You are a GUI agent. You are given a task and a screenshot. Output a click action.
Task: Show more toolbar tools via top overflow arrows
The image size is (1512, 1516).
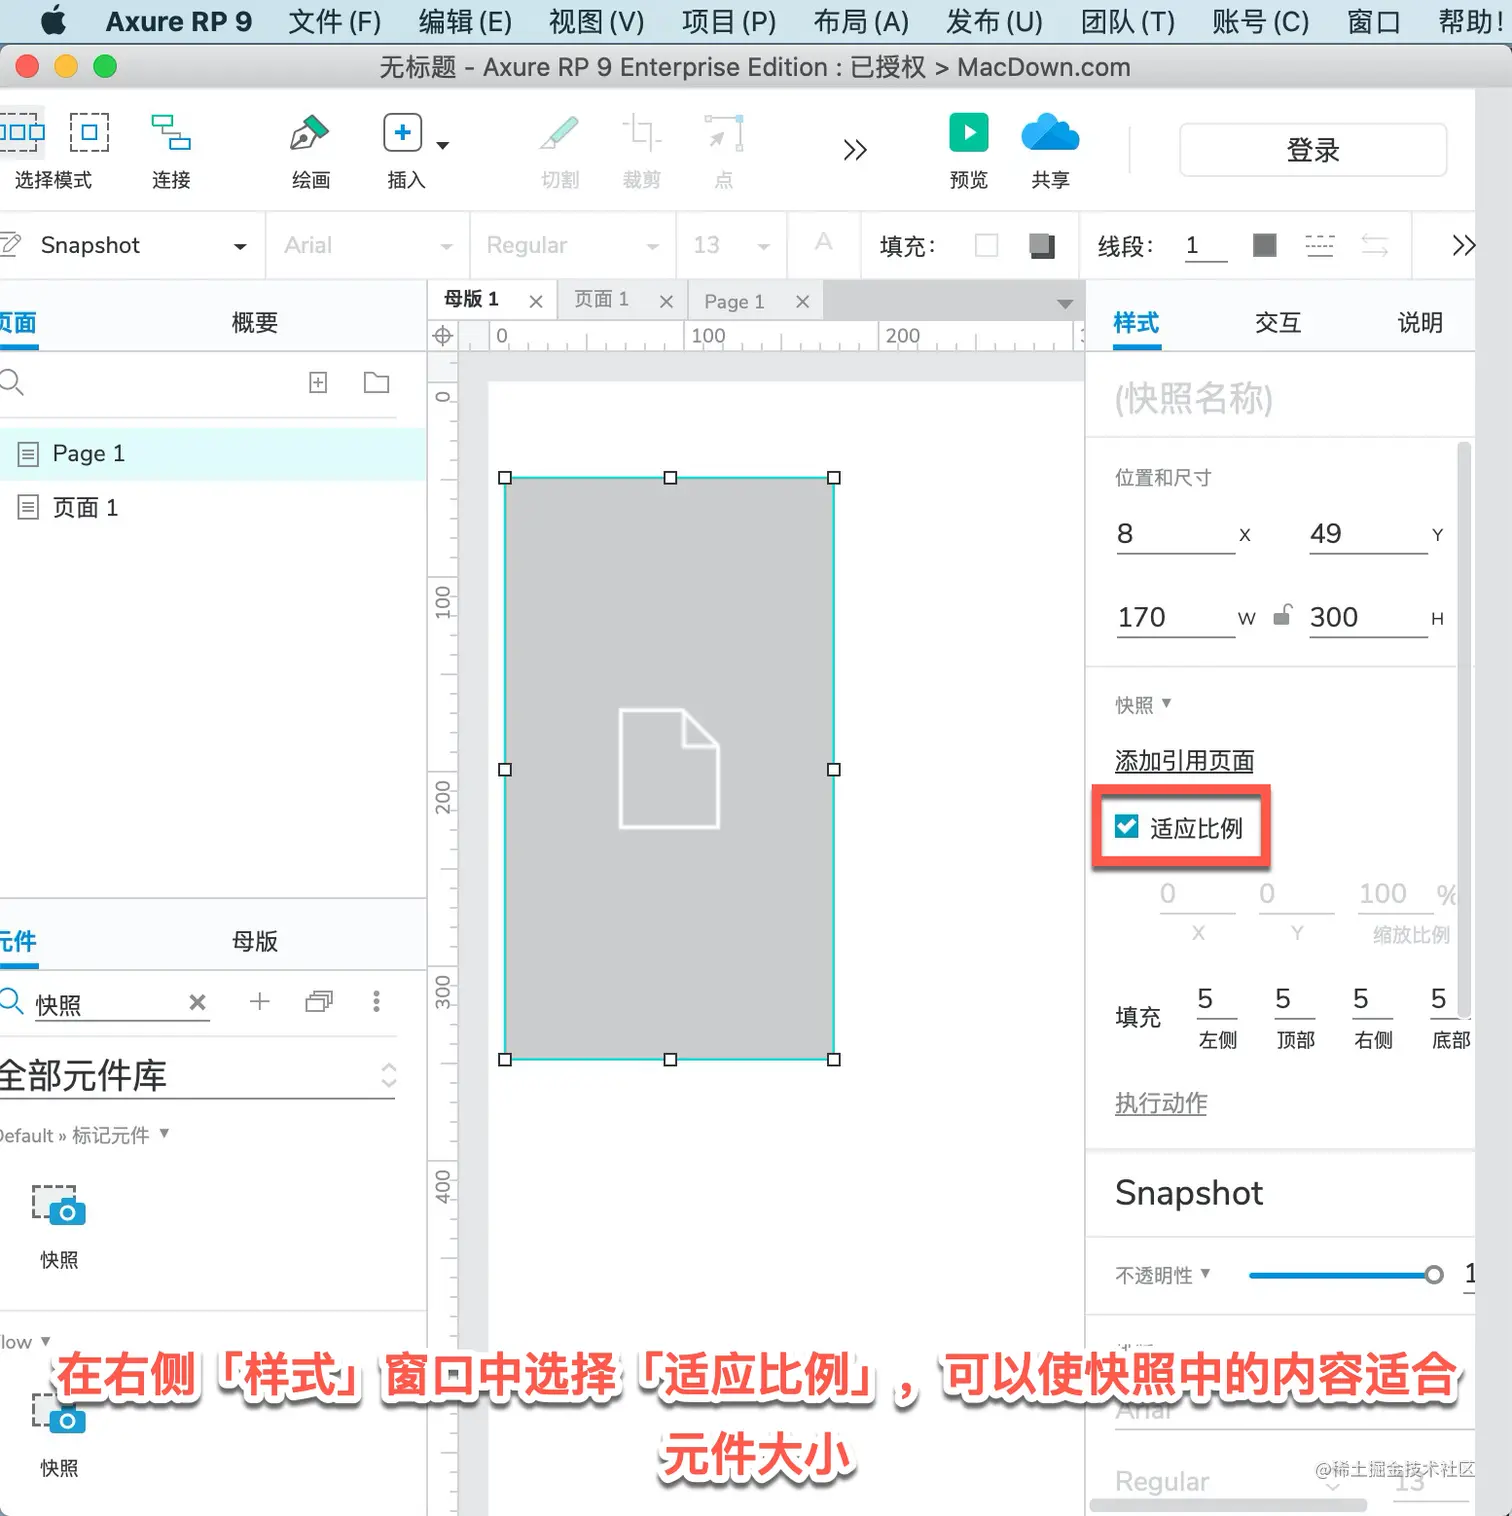pos(855,150)
